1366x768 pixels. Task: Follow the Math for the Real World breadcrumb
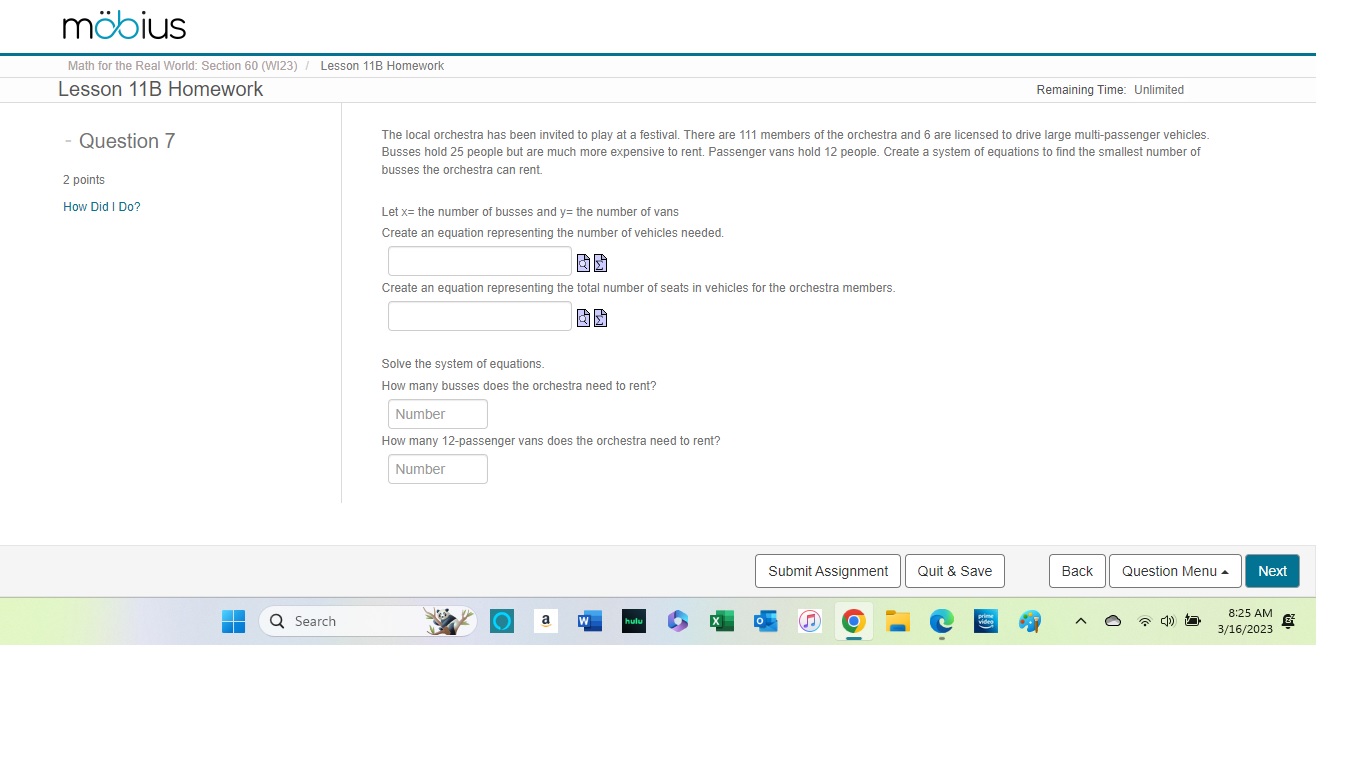point(183,66)
